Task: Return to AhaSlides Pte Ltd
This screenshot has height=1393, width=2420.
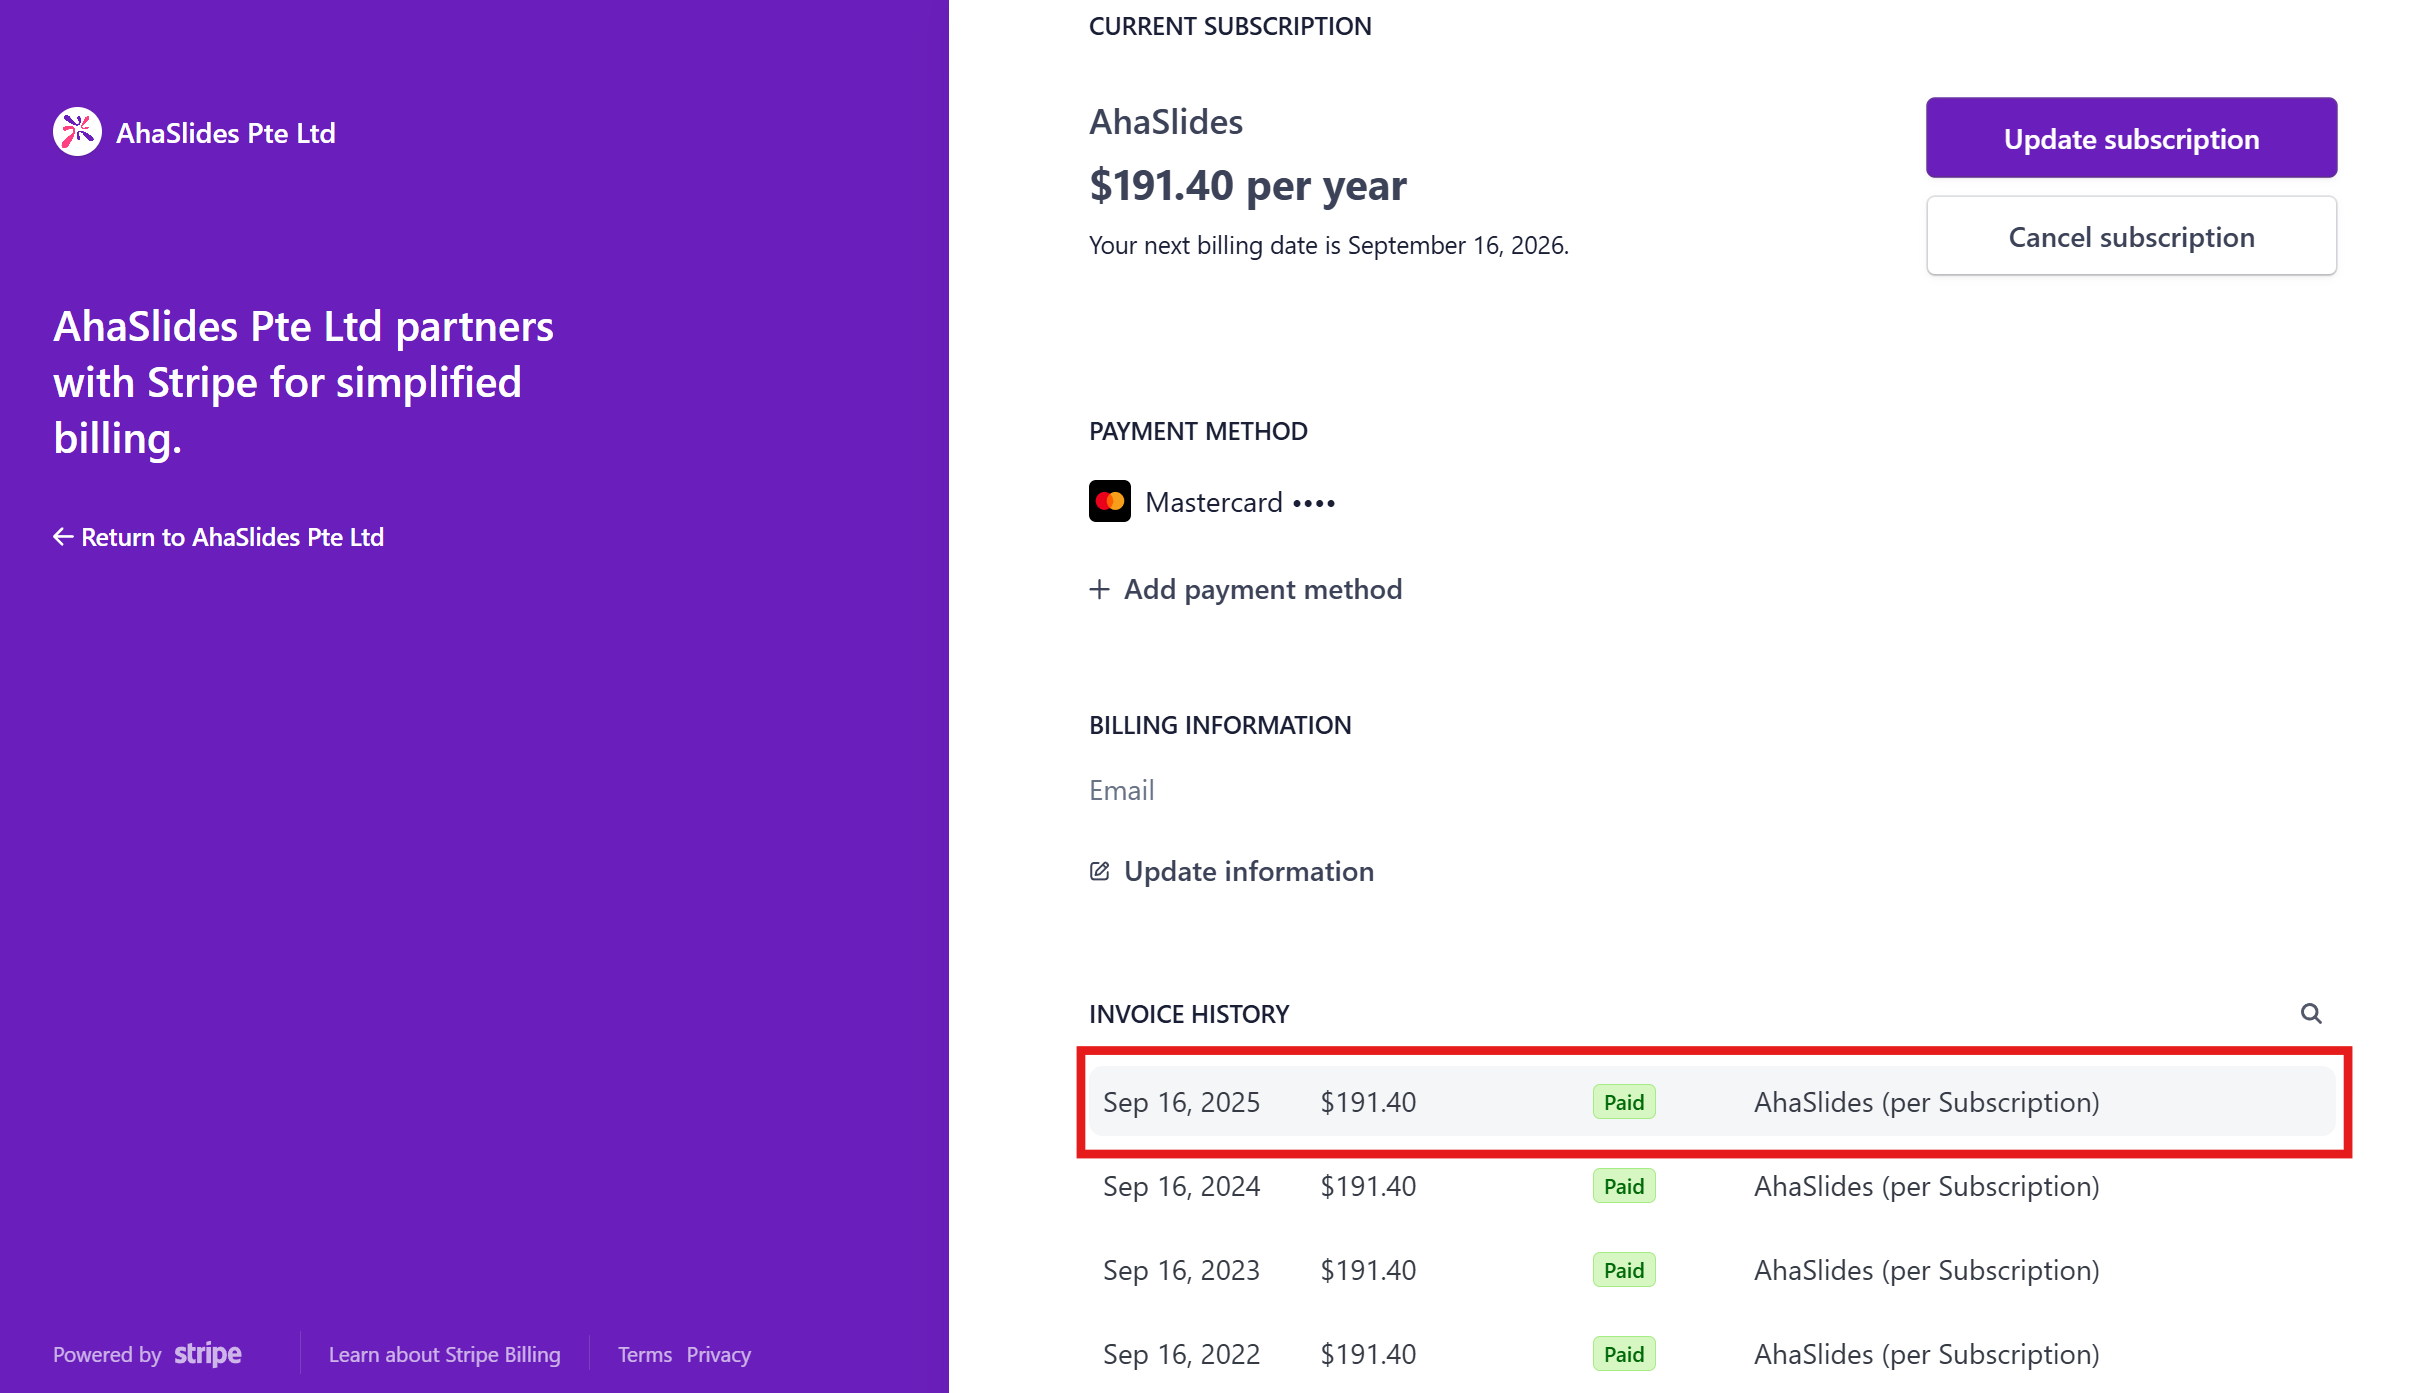Action: click(232, 537)
